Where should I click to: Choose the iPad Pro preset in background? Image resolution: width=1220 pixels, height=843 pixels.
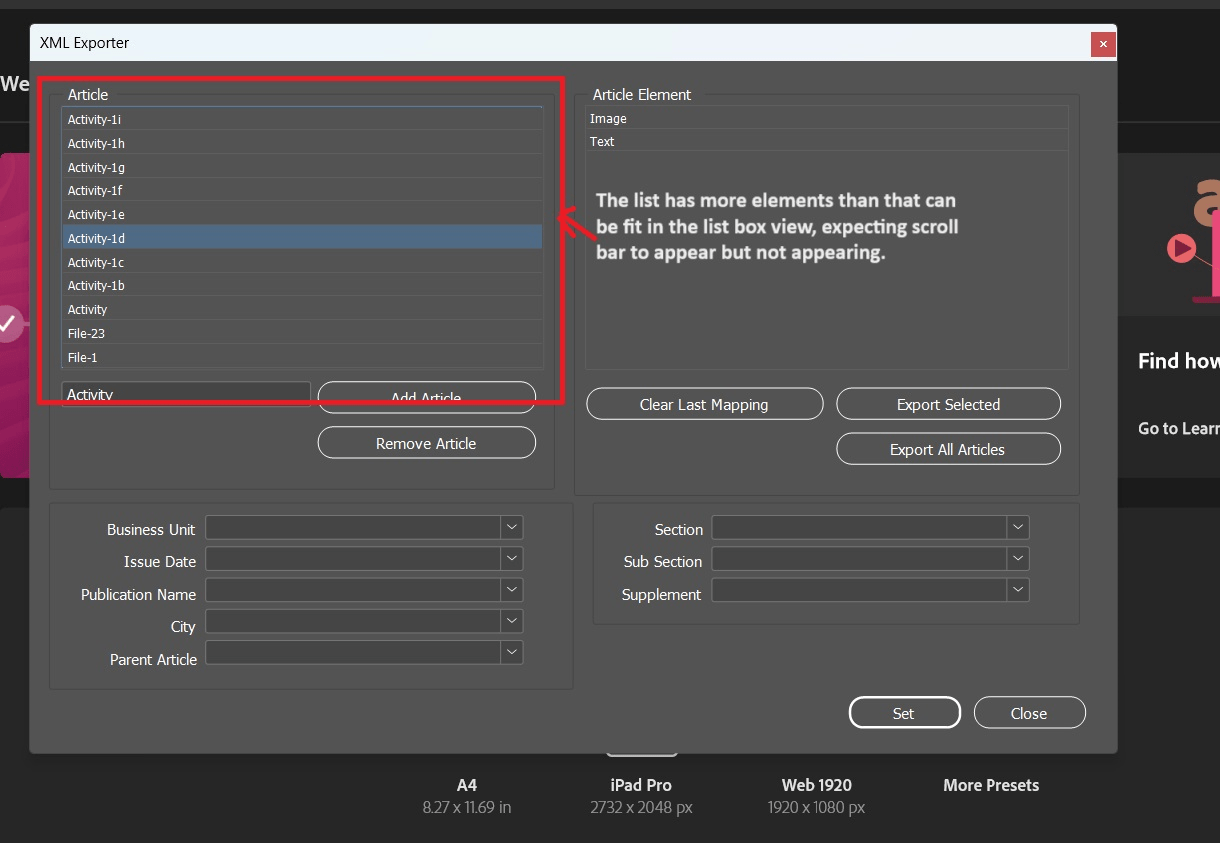[x=641, y=795]
